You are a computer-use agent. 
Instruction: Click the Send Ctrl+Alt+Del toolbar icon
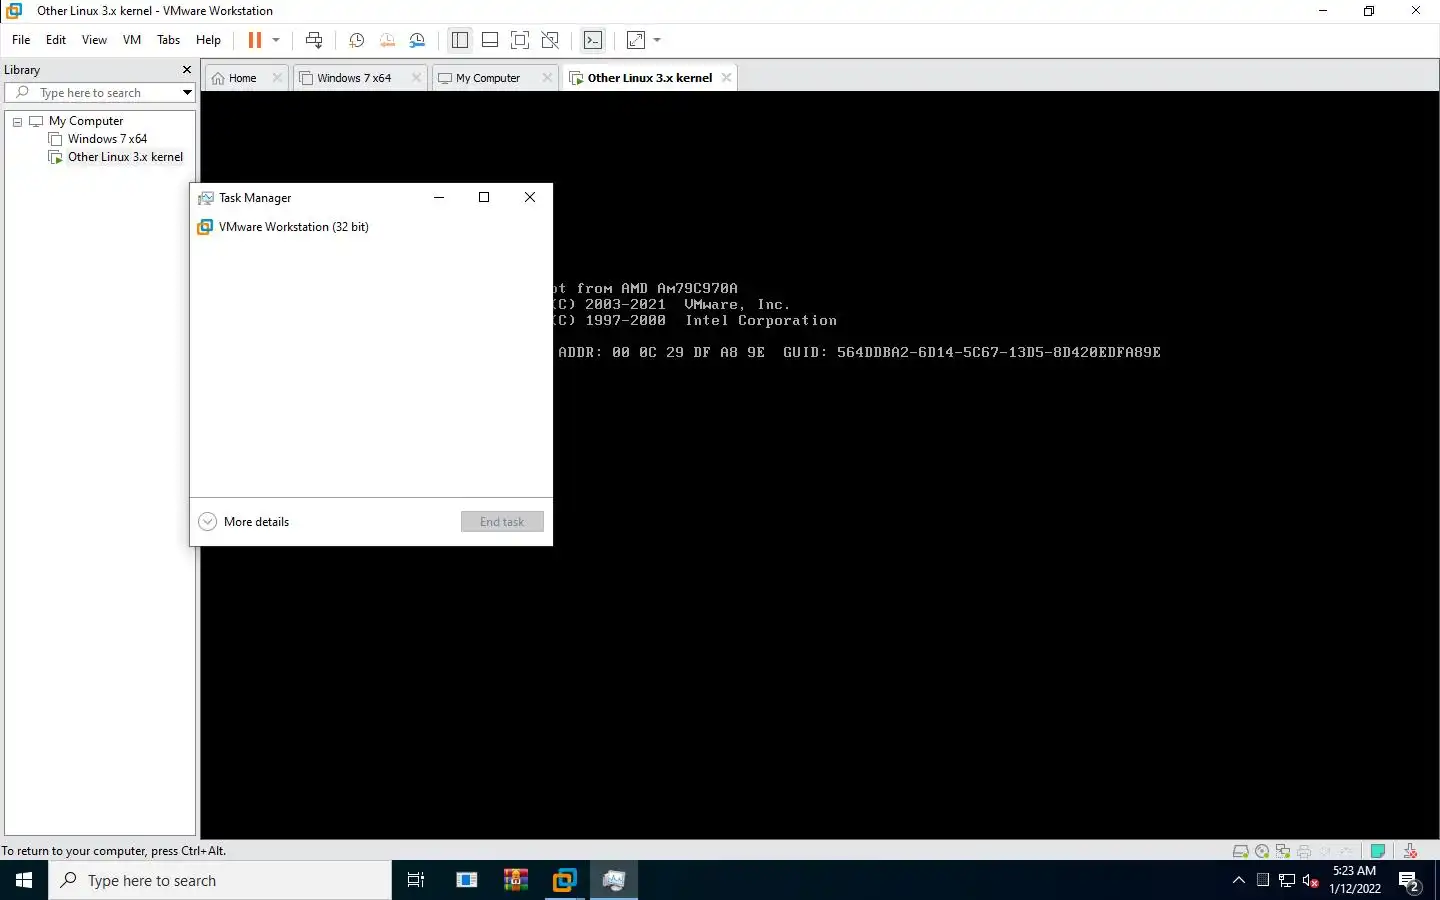314,40
